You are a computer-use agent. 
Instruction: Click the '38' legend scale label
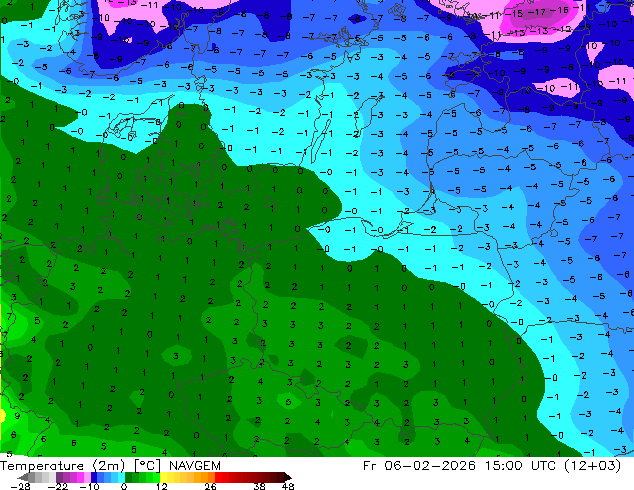pyautogui.click(x=259, y=486)
